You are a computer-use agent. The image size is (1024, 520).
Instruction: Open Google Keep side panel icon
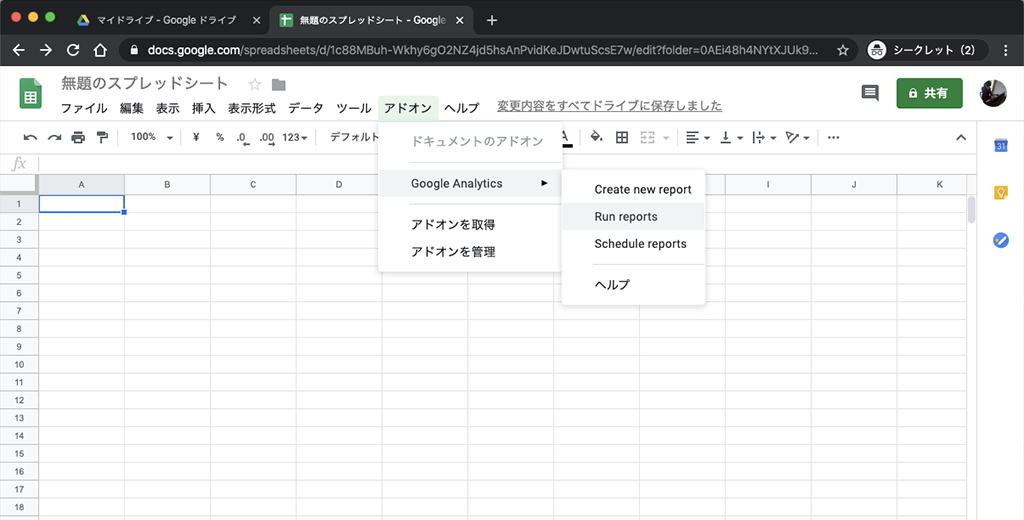pos(1000,193)
